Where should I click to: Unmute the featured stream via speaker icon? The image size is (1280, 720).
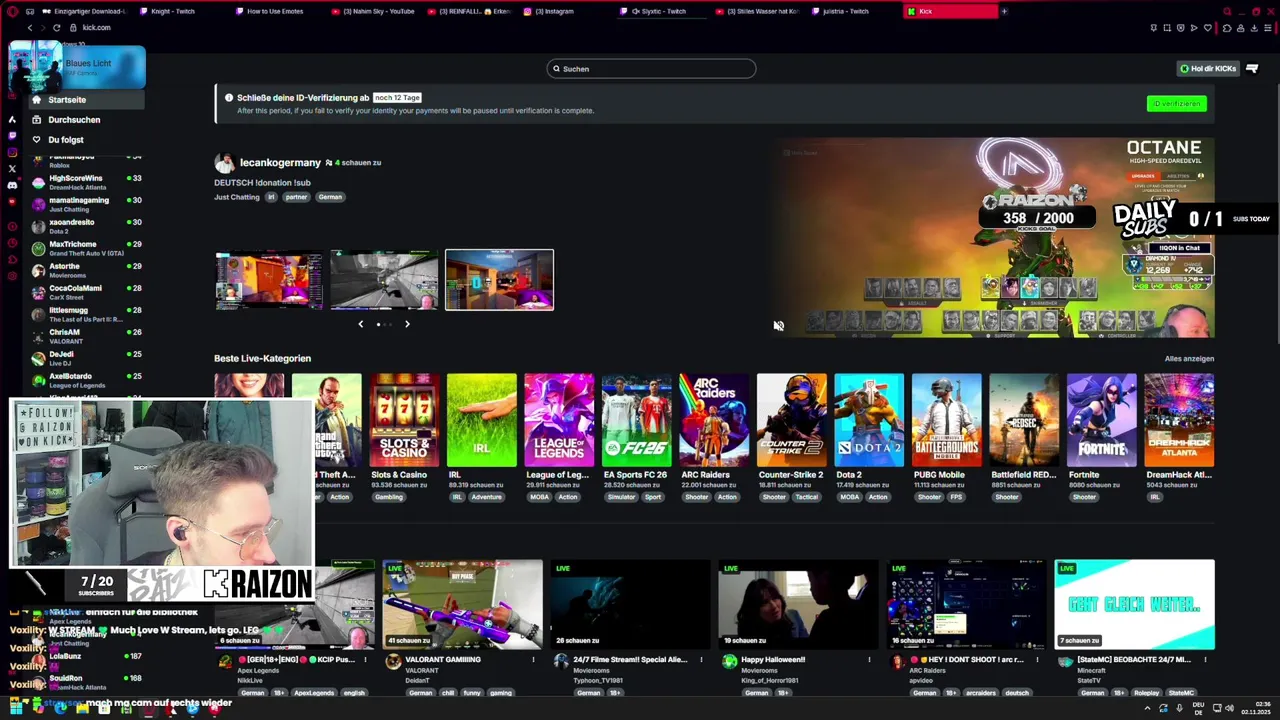coord(778,325)
